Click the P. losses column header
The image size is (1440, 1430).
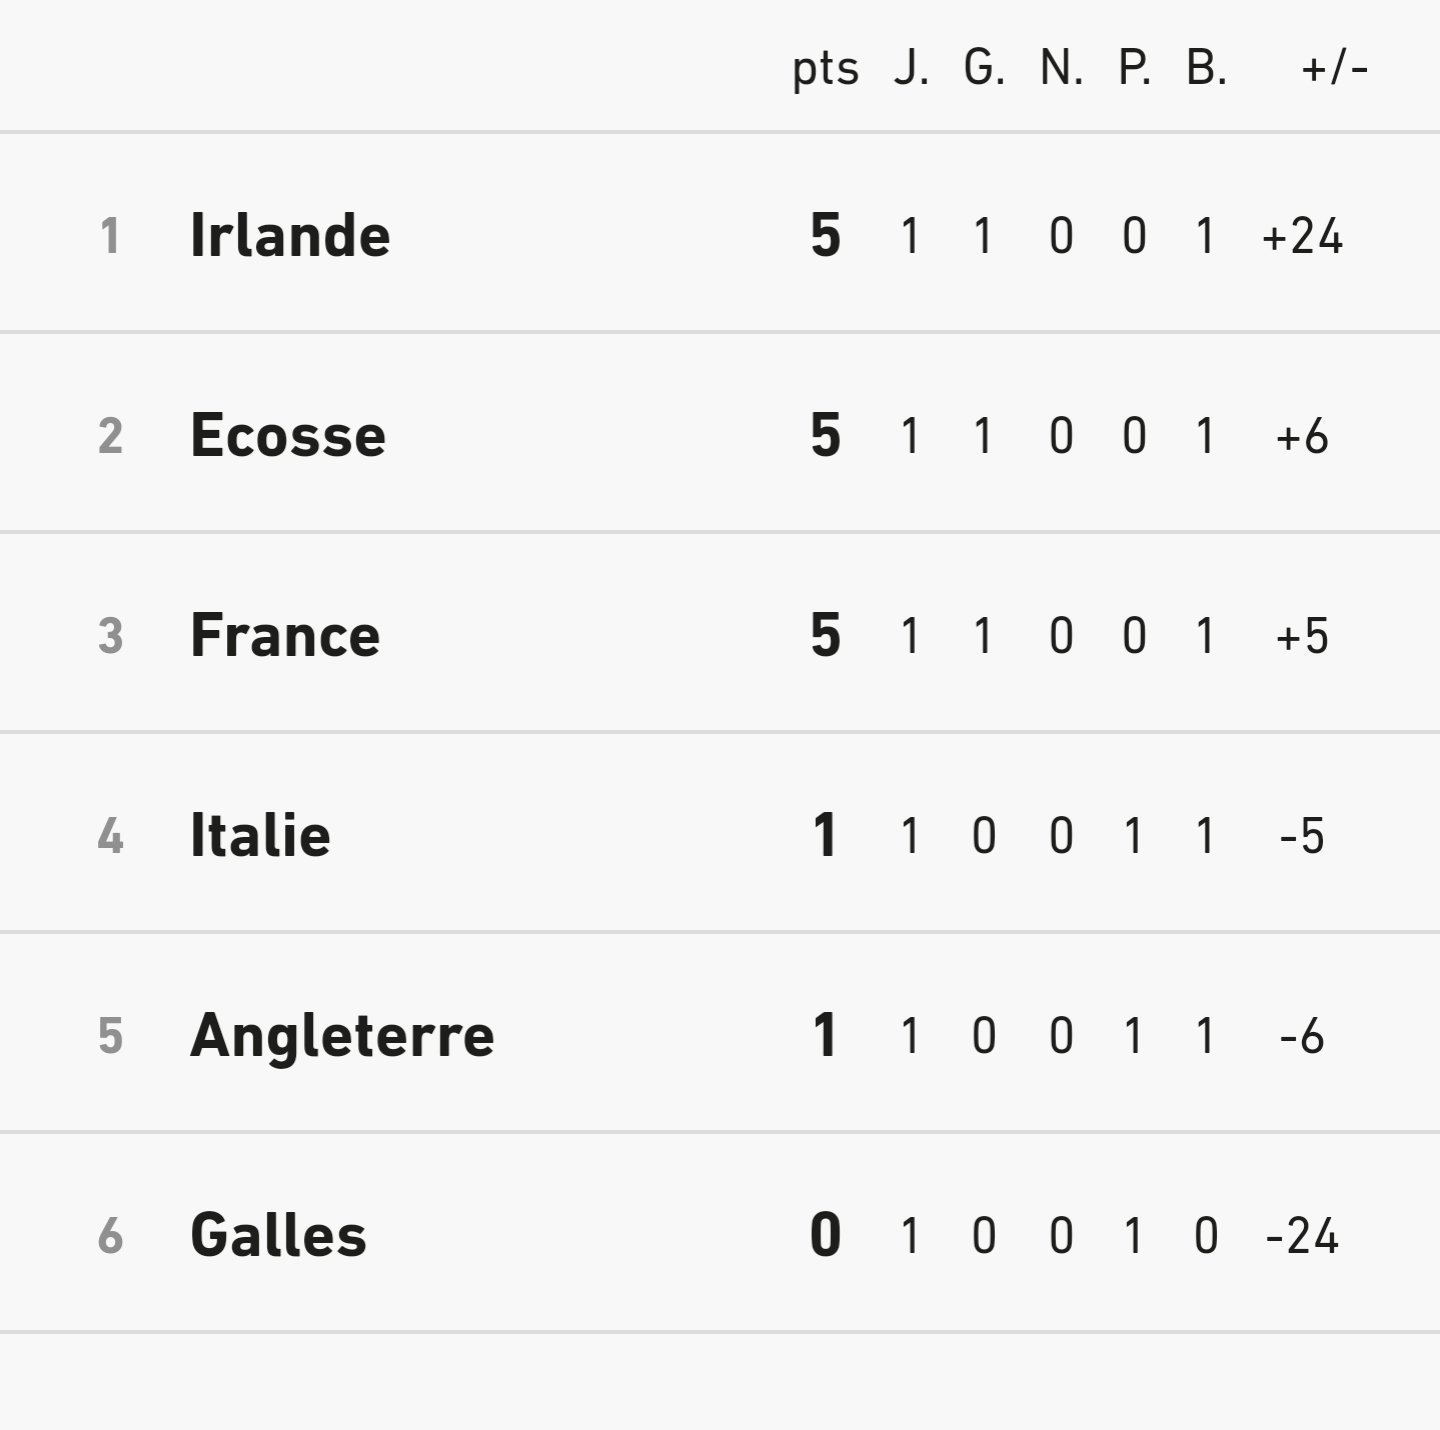pos(1134,68)
